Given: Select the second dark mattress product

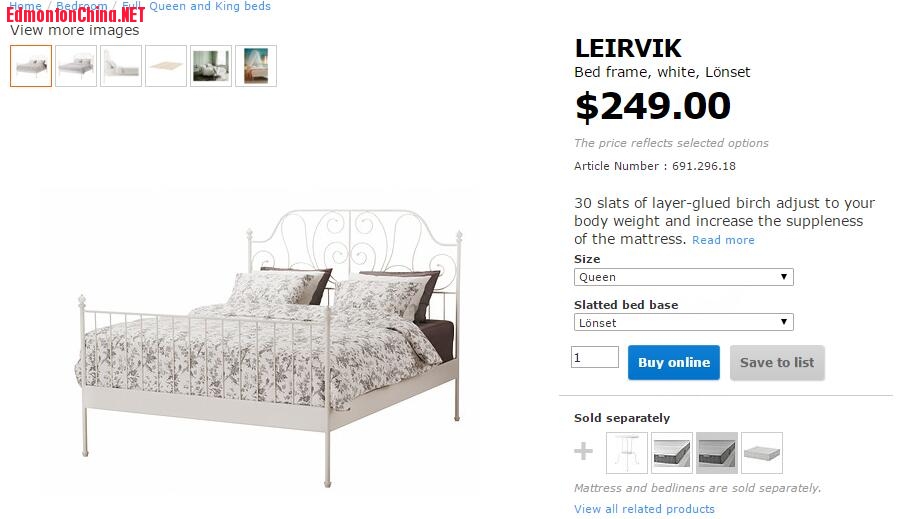Looking at the screenshot, I should 717,453.
